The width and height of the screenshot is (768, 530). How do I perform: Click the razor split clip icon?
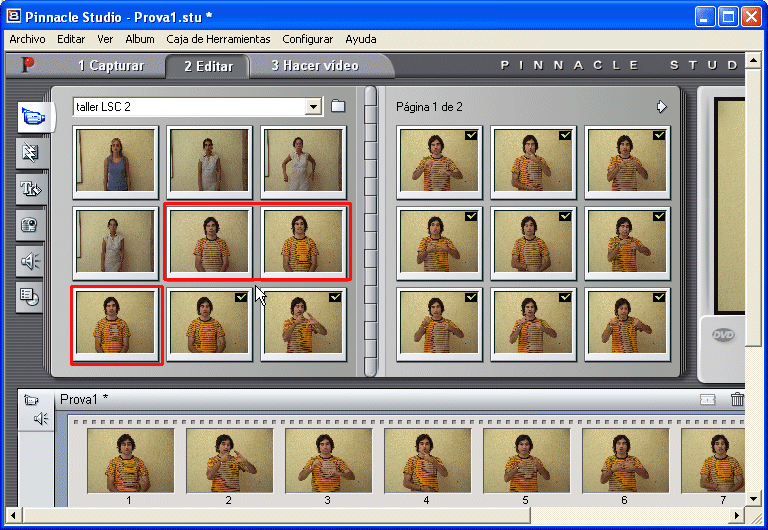coord(707,400)
